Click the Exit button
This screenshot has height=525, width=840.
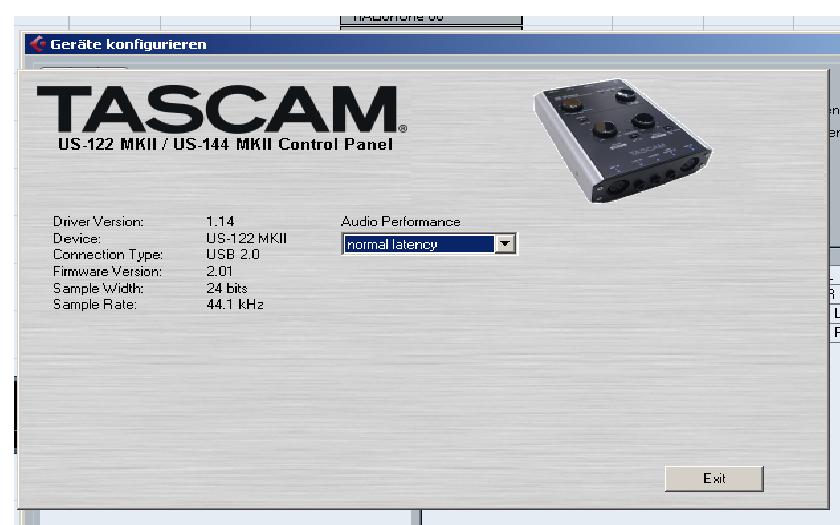tap(714, 478)
